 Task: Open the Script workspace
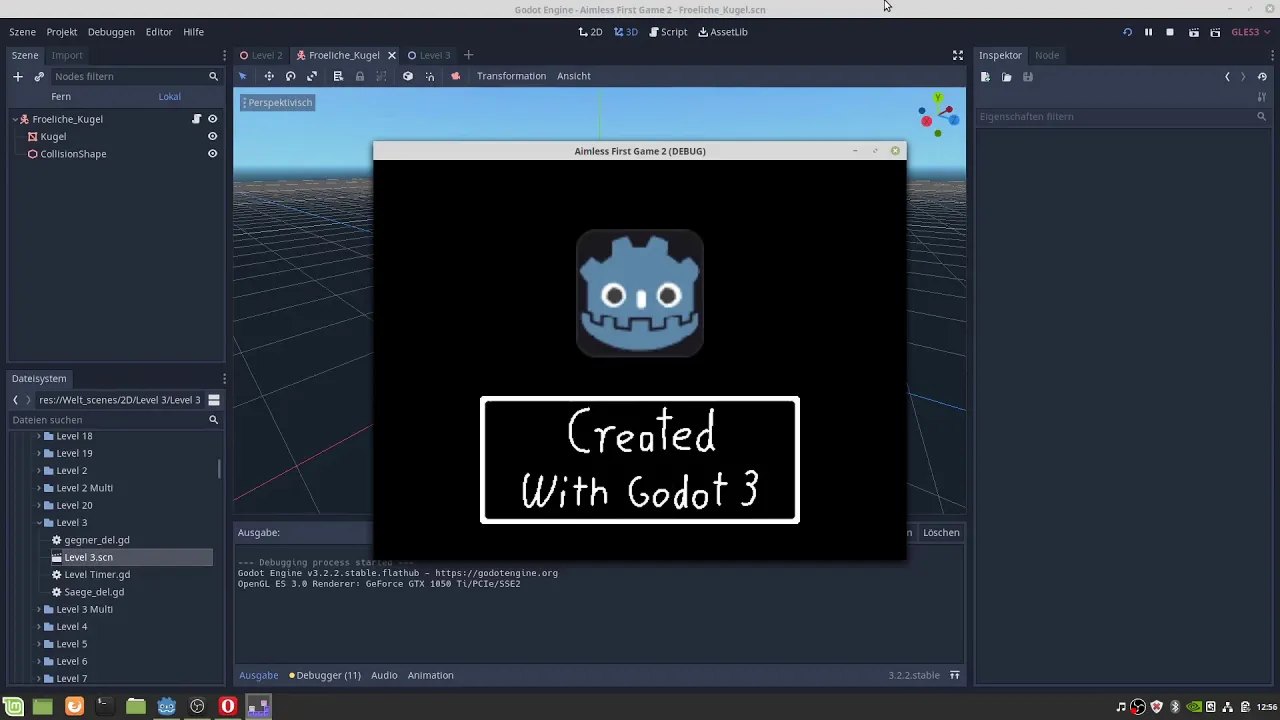coord(668,32)
